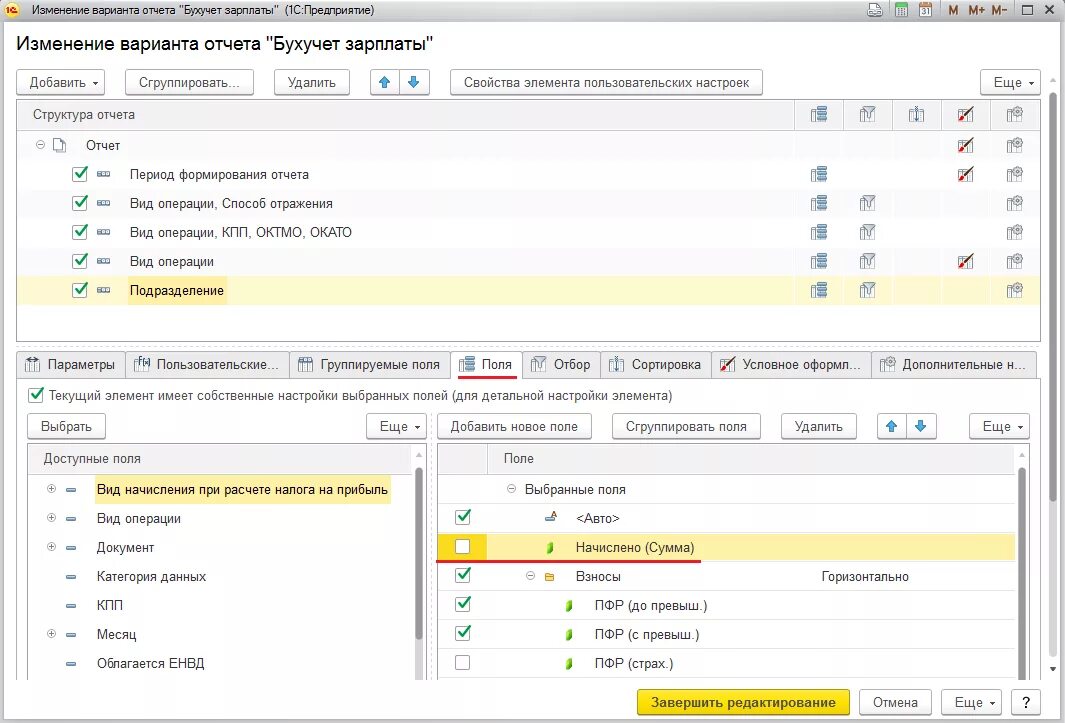Click the Сгруппировать... button

tap(189, 82)
